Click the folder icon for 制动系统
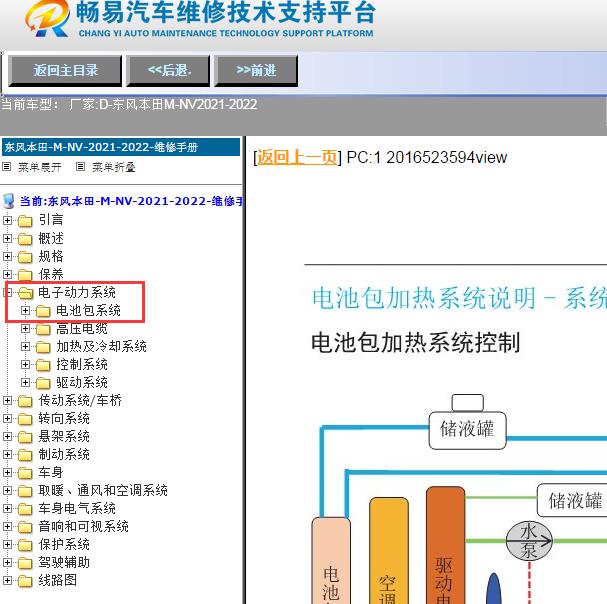Viewport: 607px width, 604px height. (x=25, y=455)
